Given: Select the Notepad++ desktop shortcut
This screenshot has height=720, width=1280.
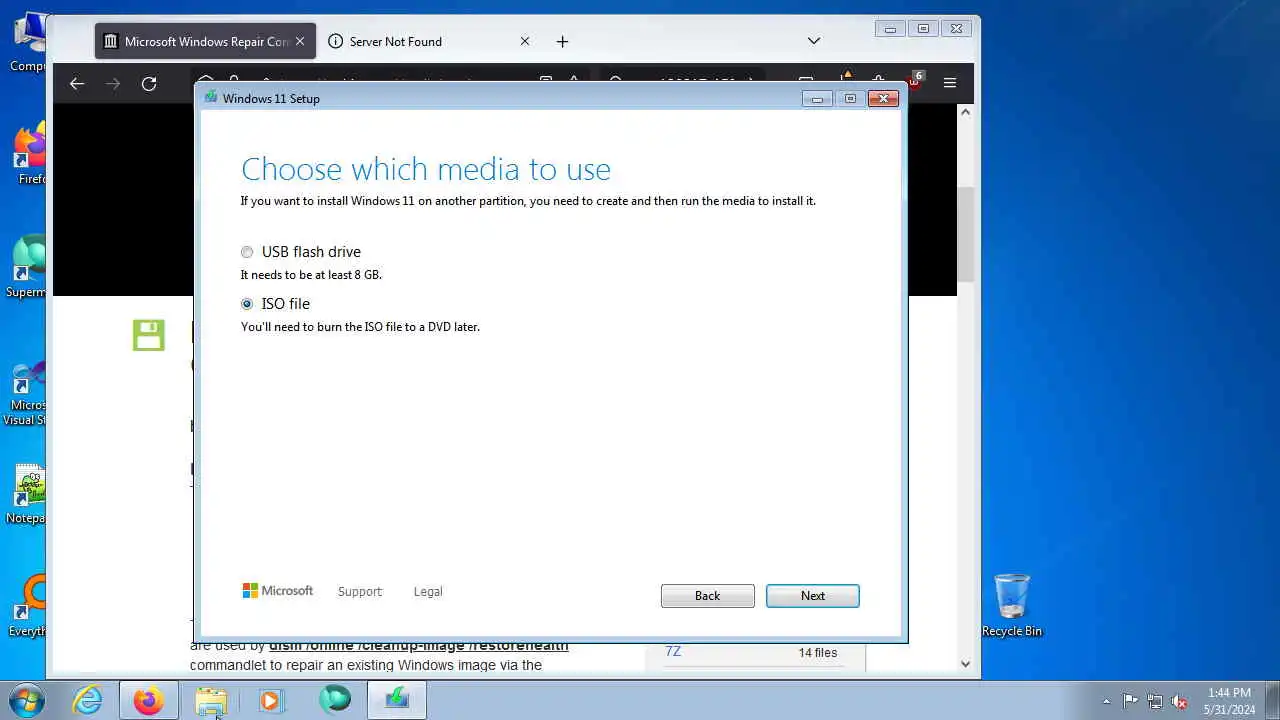Looking at the screenshot, I should 27,495.
